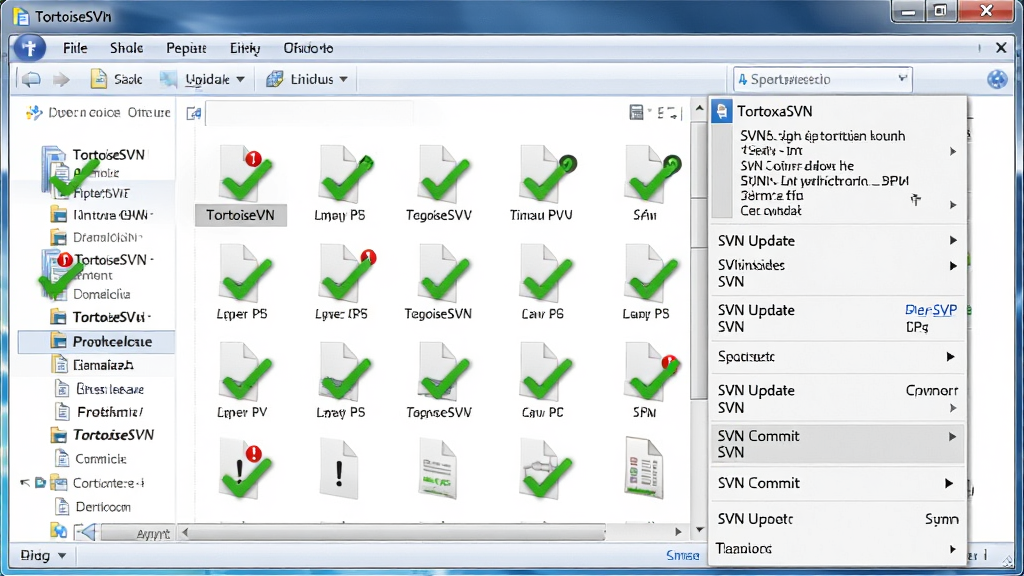Select Derticocm item in tree
The image size is (1024, 576).
pyautogui.click(x=93, y=507)
